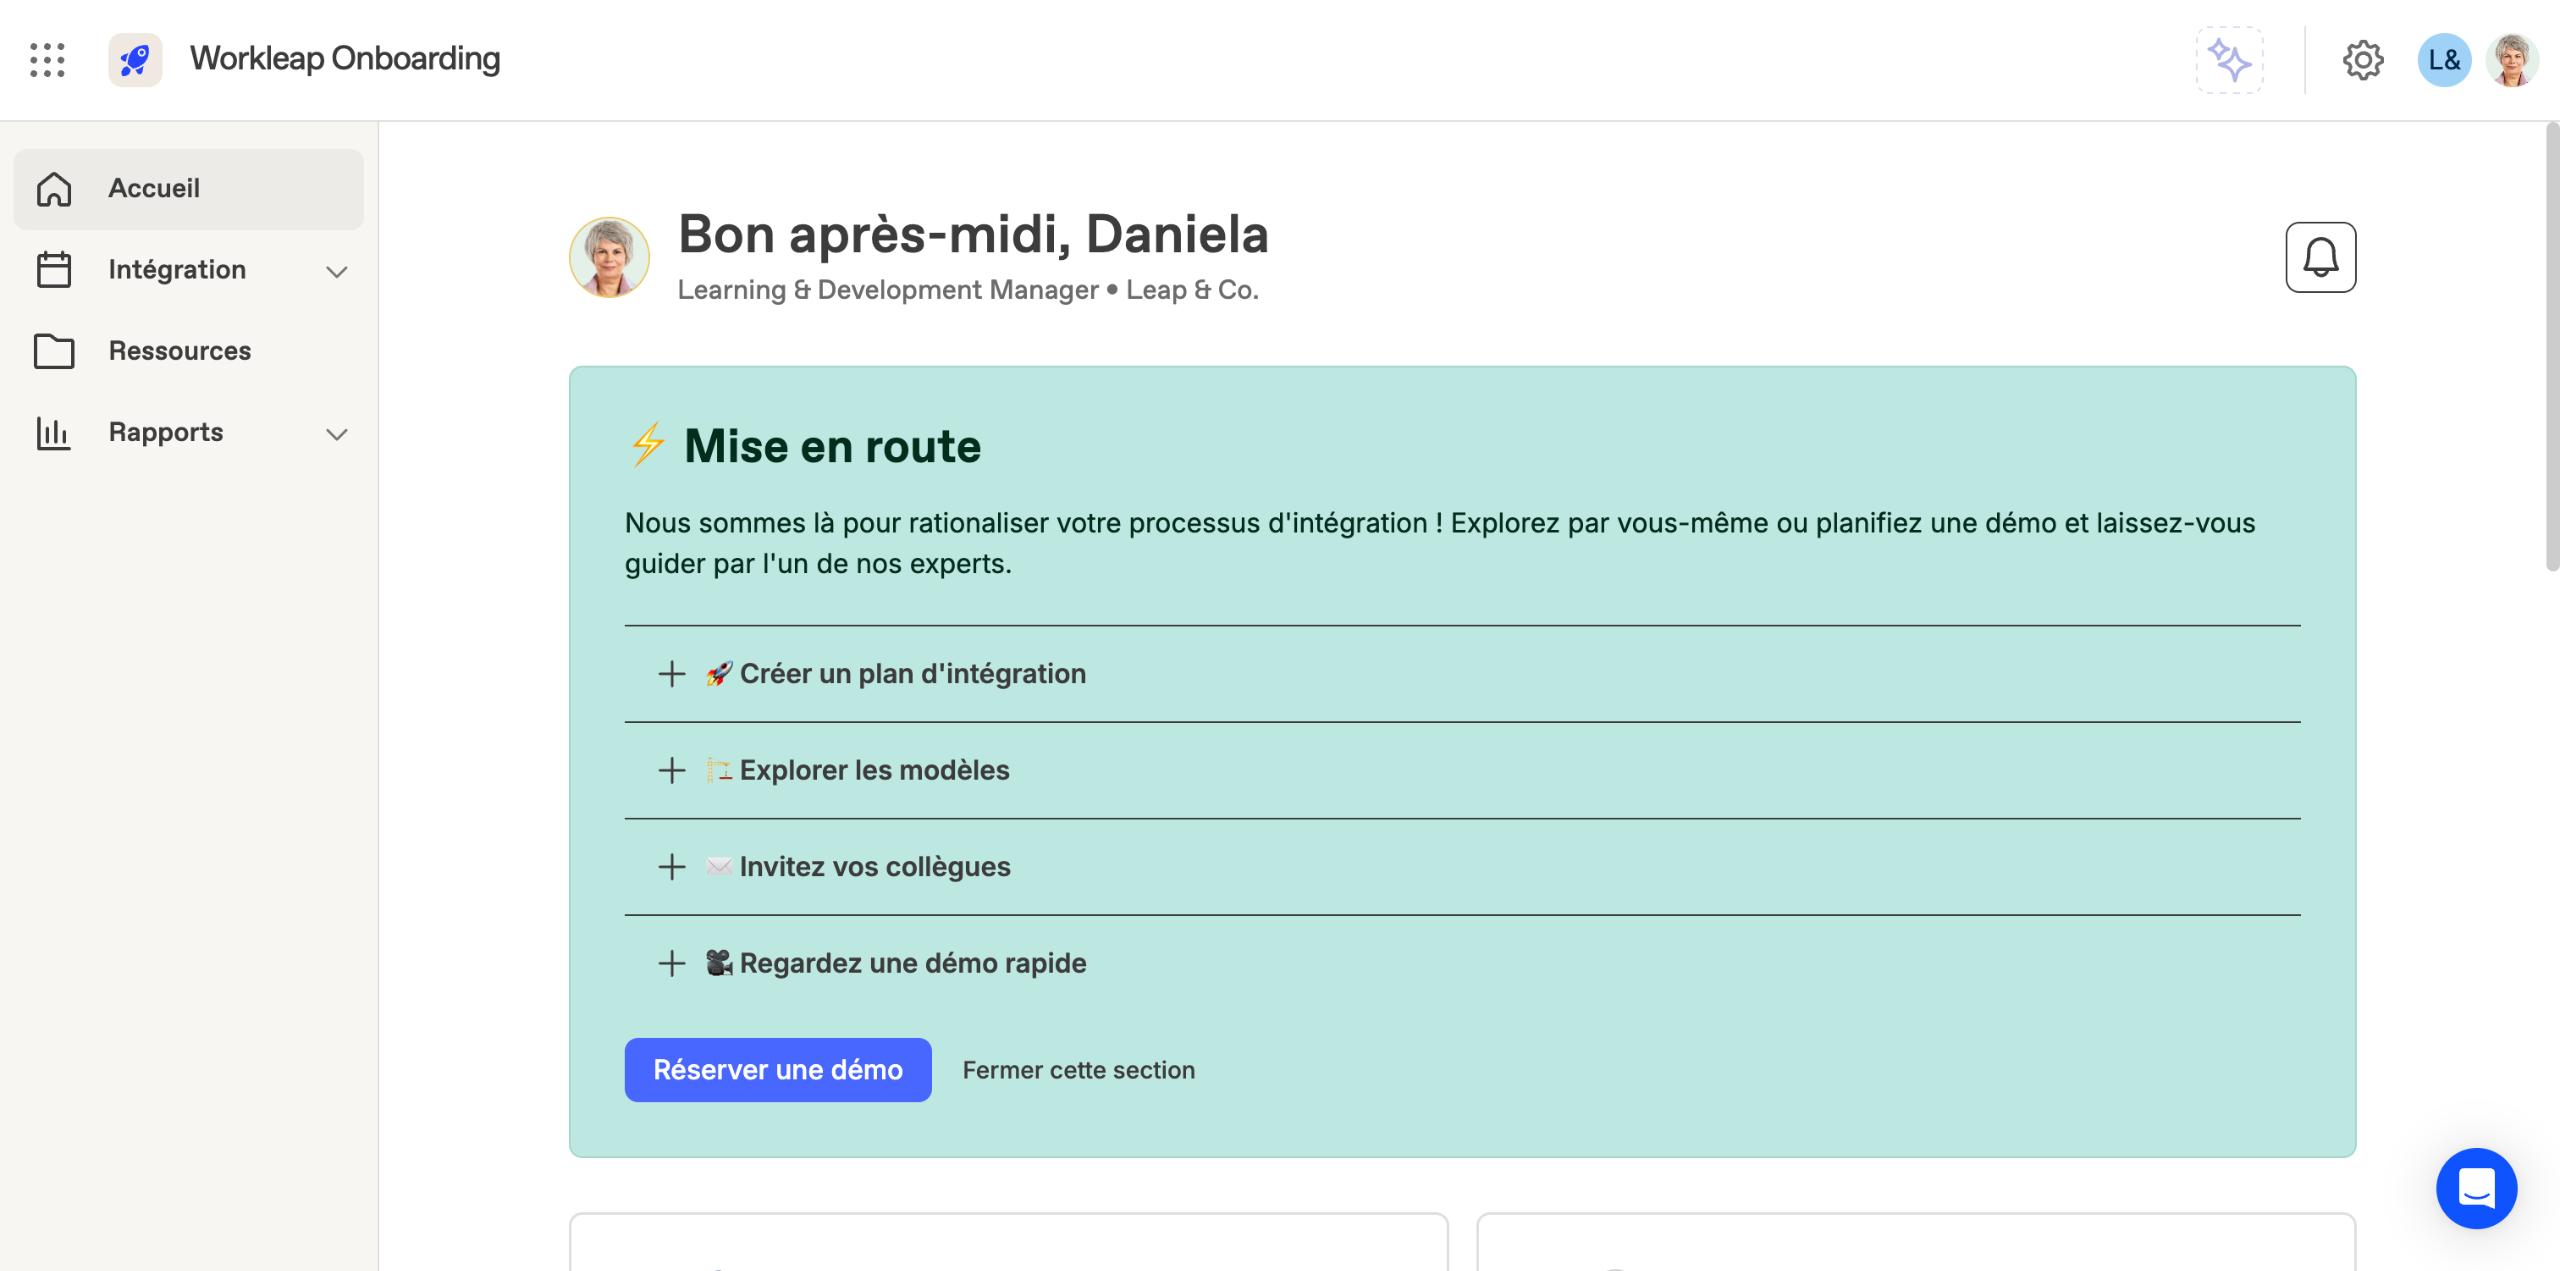Open the user profile photo in header
The image size is (2560, 1271).
2511,60
